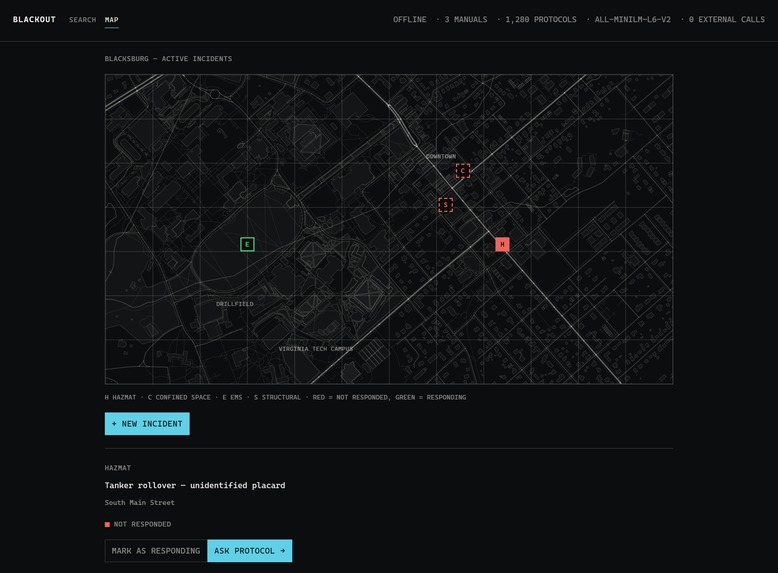Click the NOT RESPONDED status label

coord(142,524)
